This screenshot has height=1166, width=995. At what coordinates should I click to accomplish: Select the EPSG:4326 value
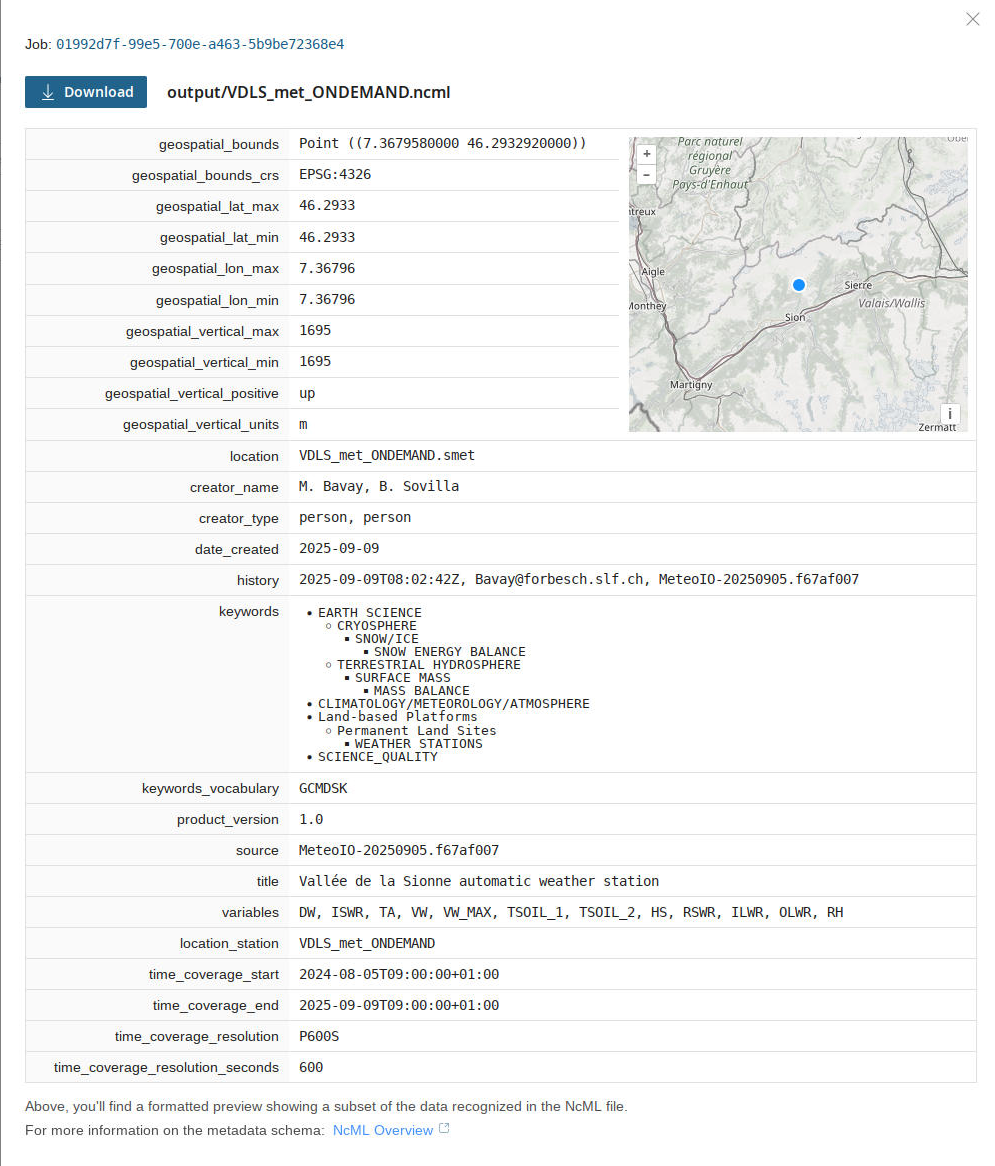(x=335, y=174)
